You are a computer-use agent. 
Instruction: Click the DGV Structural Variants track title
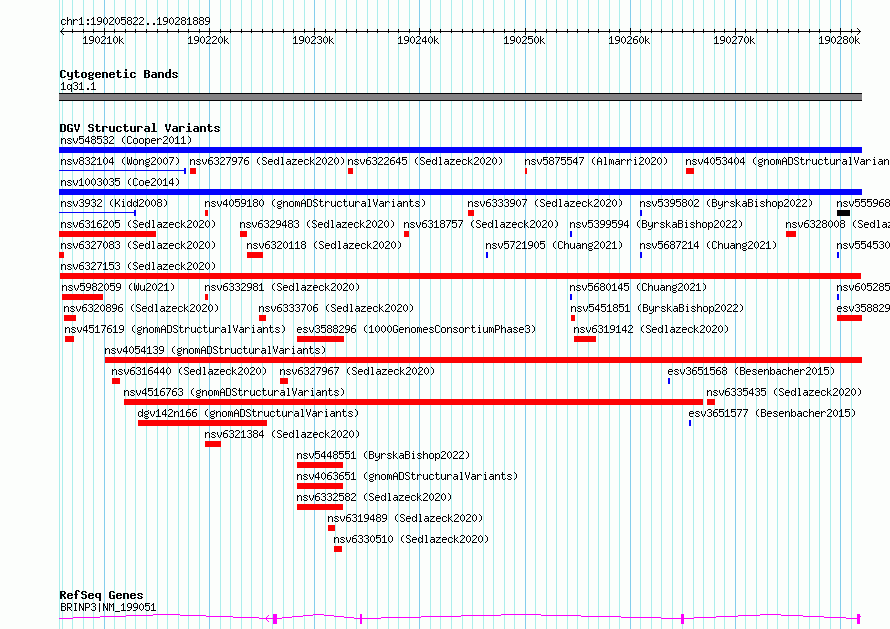pyautogui.click(x=140, y=128)
